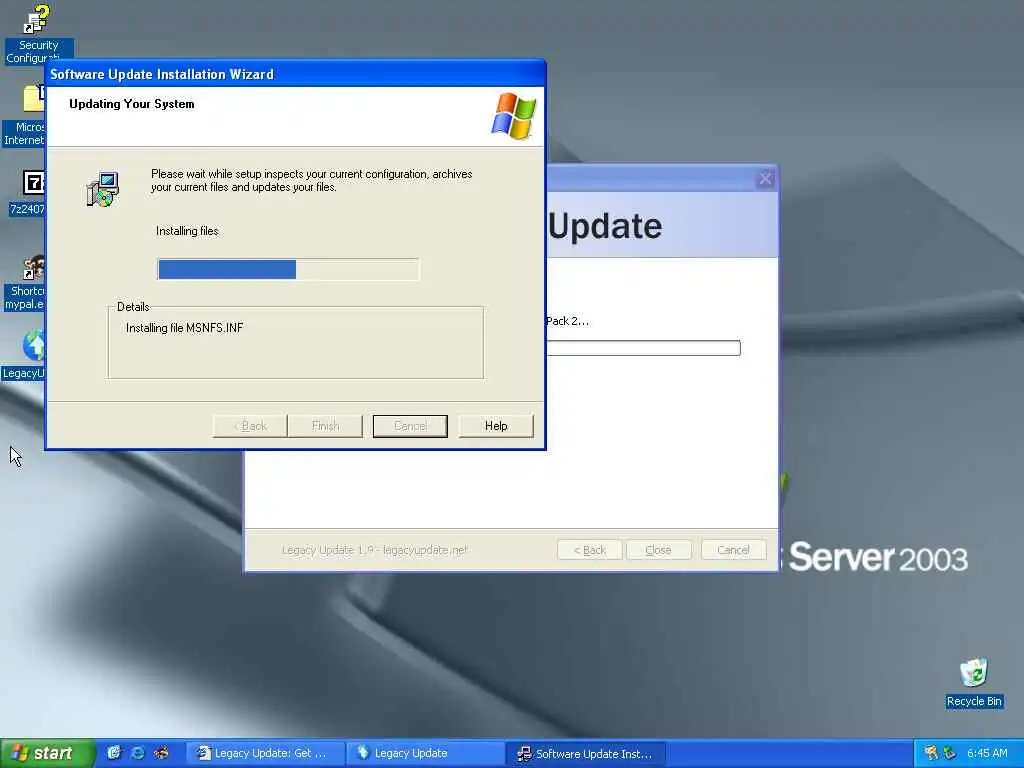Click the third Quick Launch icon
The width and height of the screenshot is (1024, 768).
161,753
